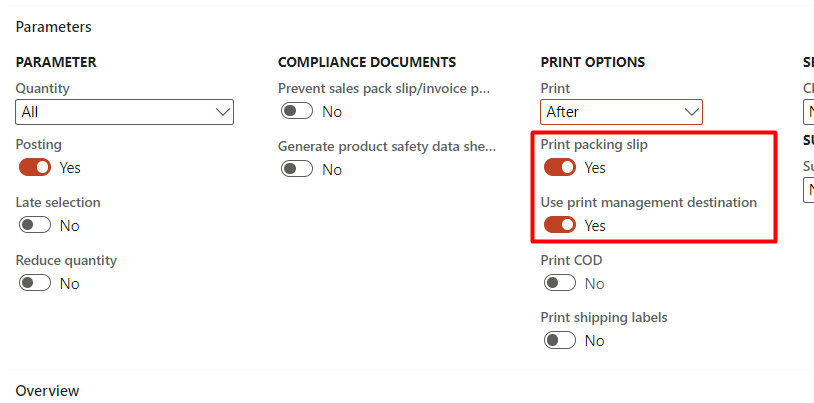Image resolution: width=814 pixels, height=403 pixels.
Task: Click the cut-off field right of Print packing slip
Action: [x=808, y=190]
